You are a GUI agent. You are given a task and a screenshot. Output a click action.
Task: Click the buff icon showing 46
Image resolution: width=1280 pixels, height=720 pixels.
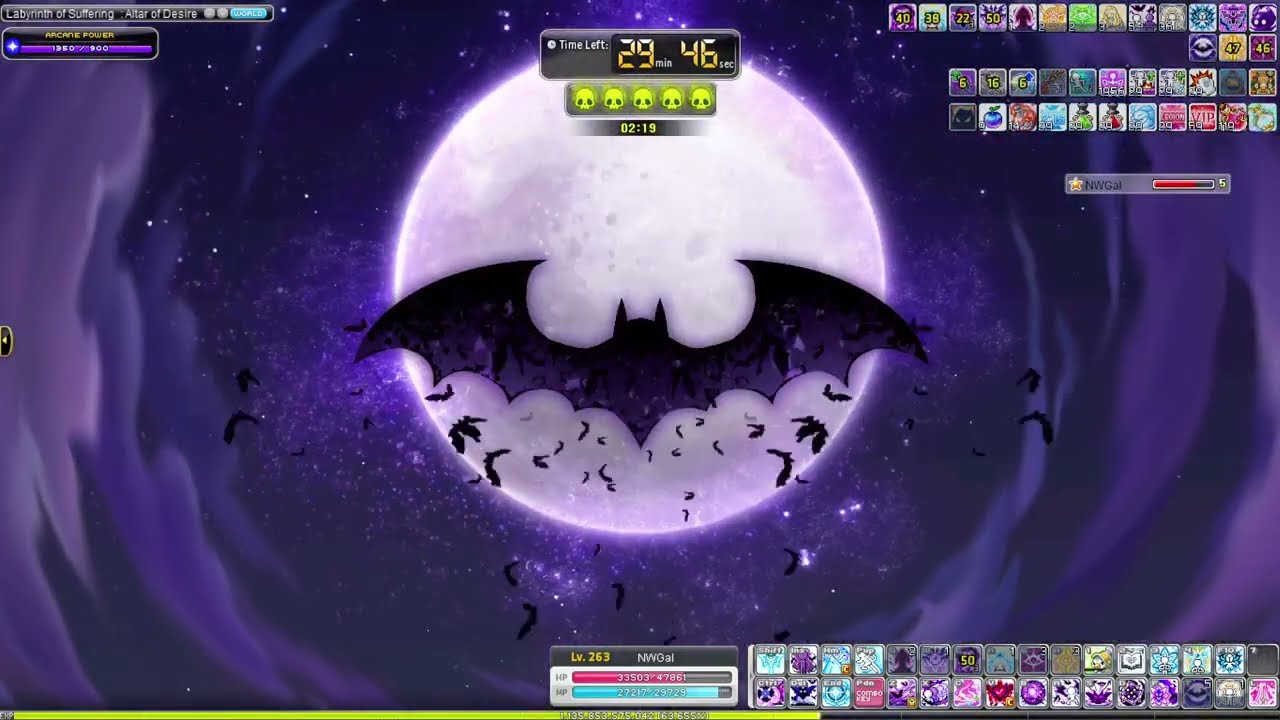click(x=1263, y=48)
